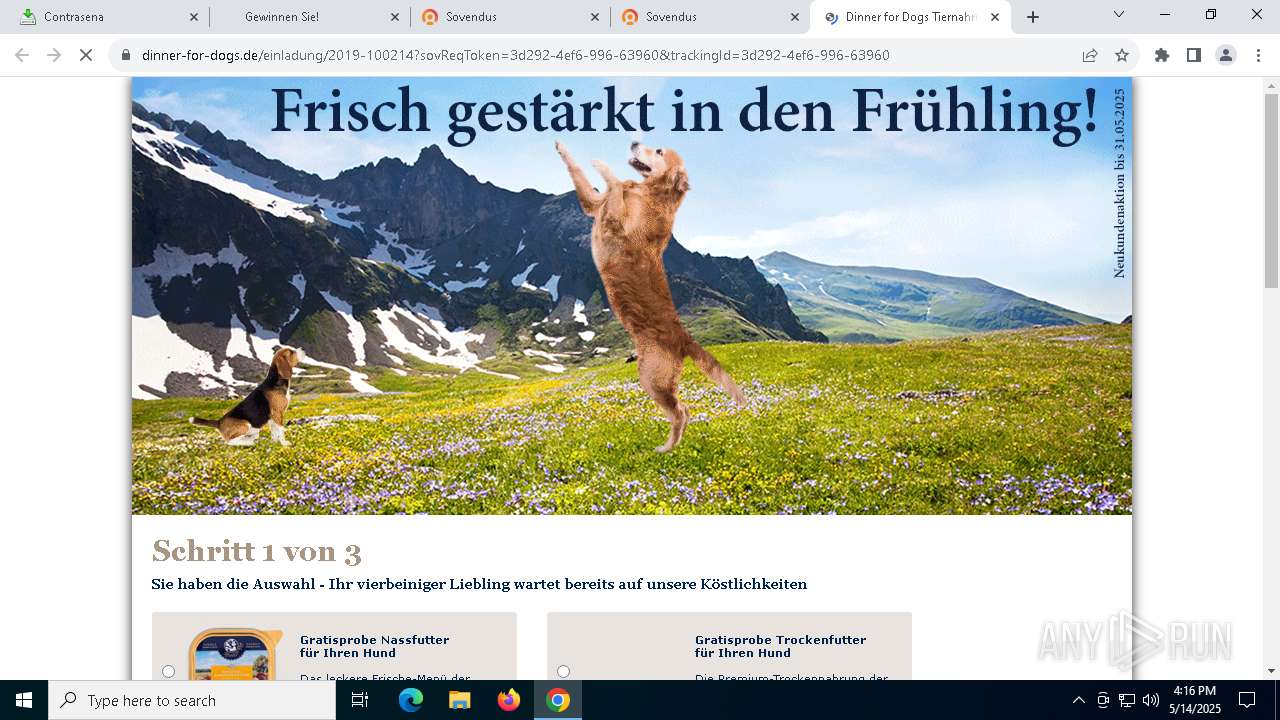
Task: Open the Windows Start menu
Action: 24,700
